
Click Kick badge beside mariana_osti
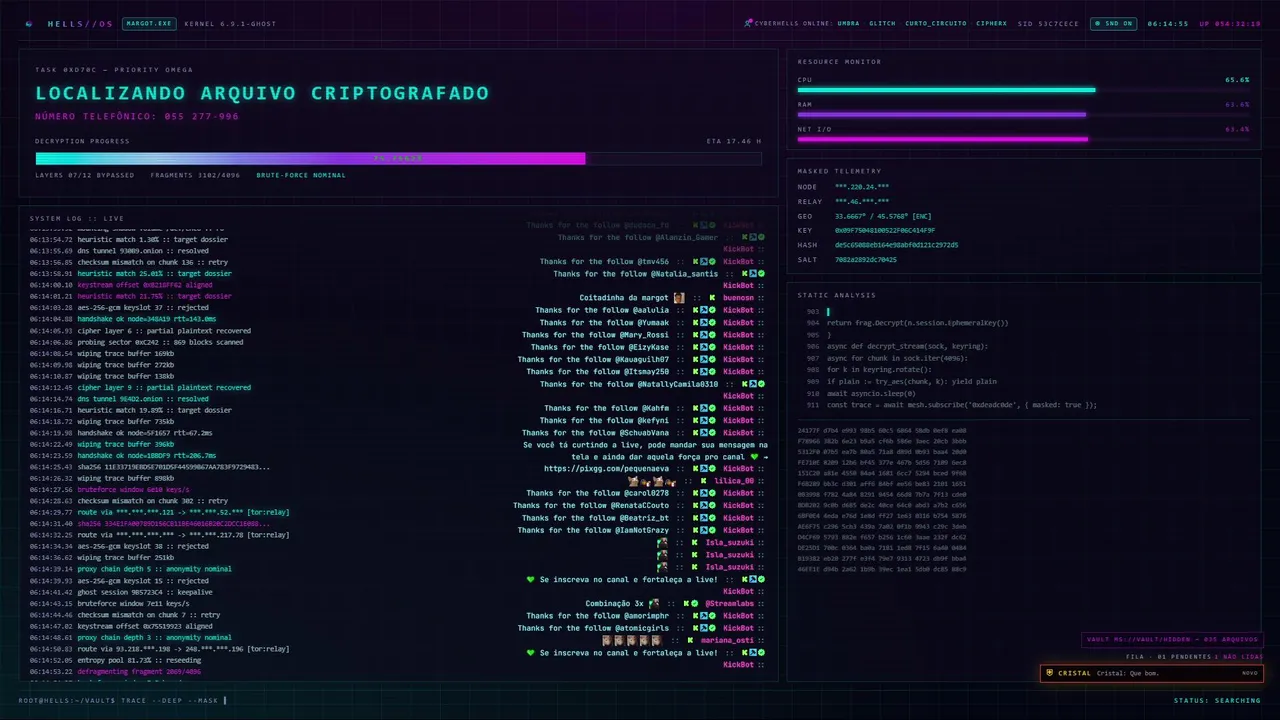coord(689,640)
